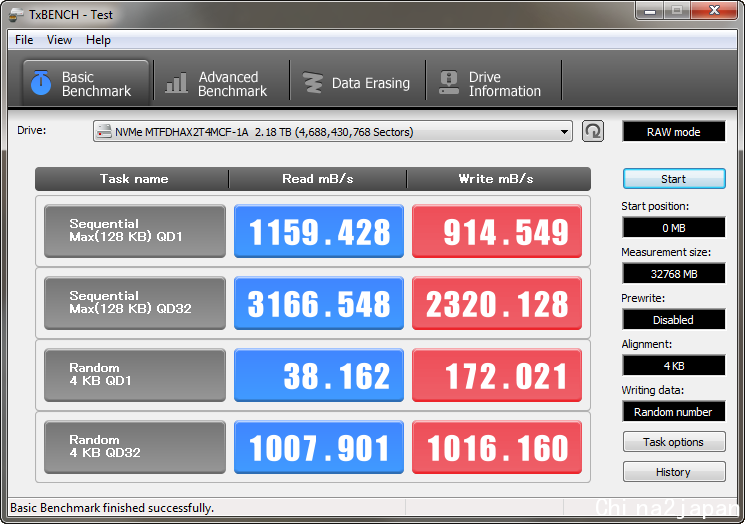Click write result 1016.160

point(497,447)
